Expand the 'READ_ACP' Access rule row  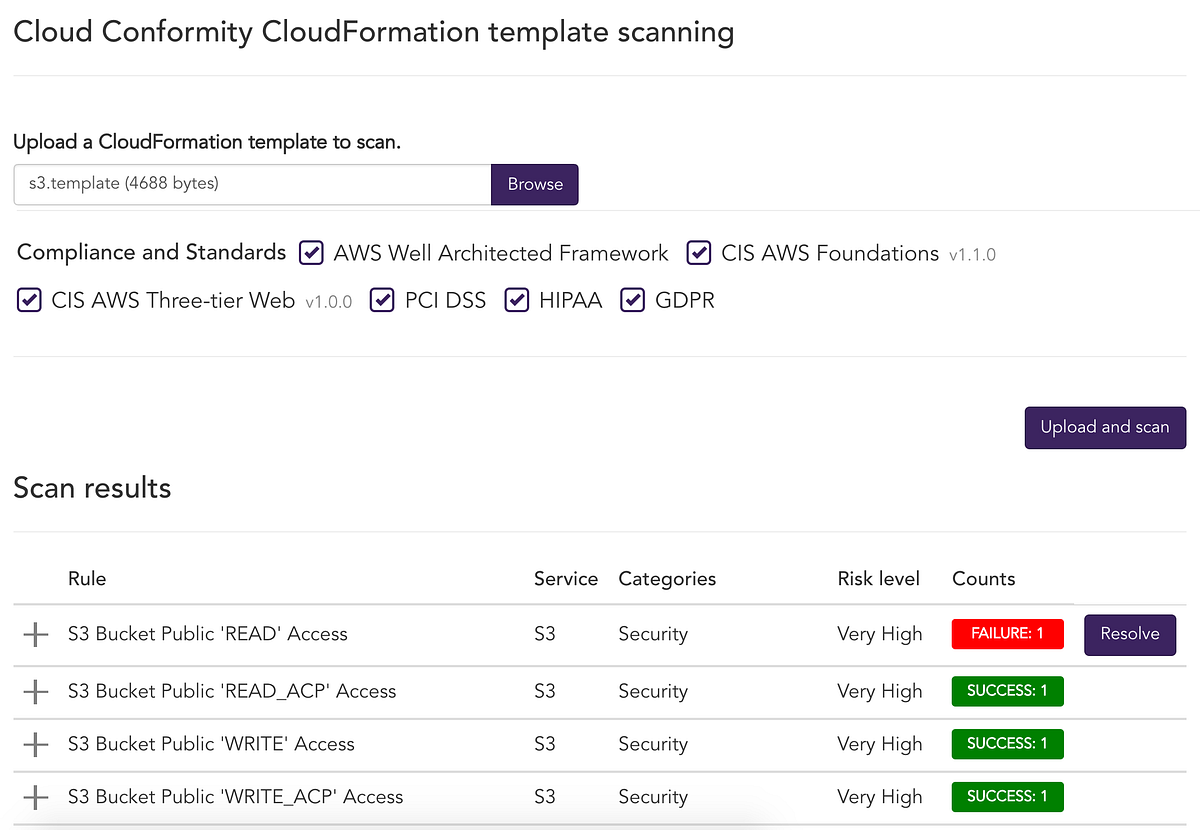(x=36, y=691)
